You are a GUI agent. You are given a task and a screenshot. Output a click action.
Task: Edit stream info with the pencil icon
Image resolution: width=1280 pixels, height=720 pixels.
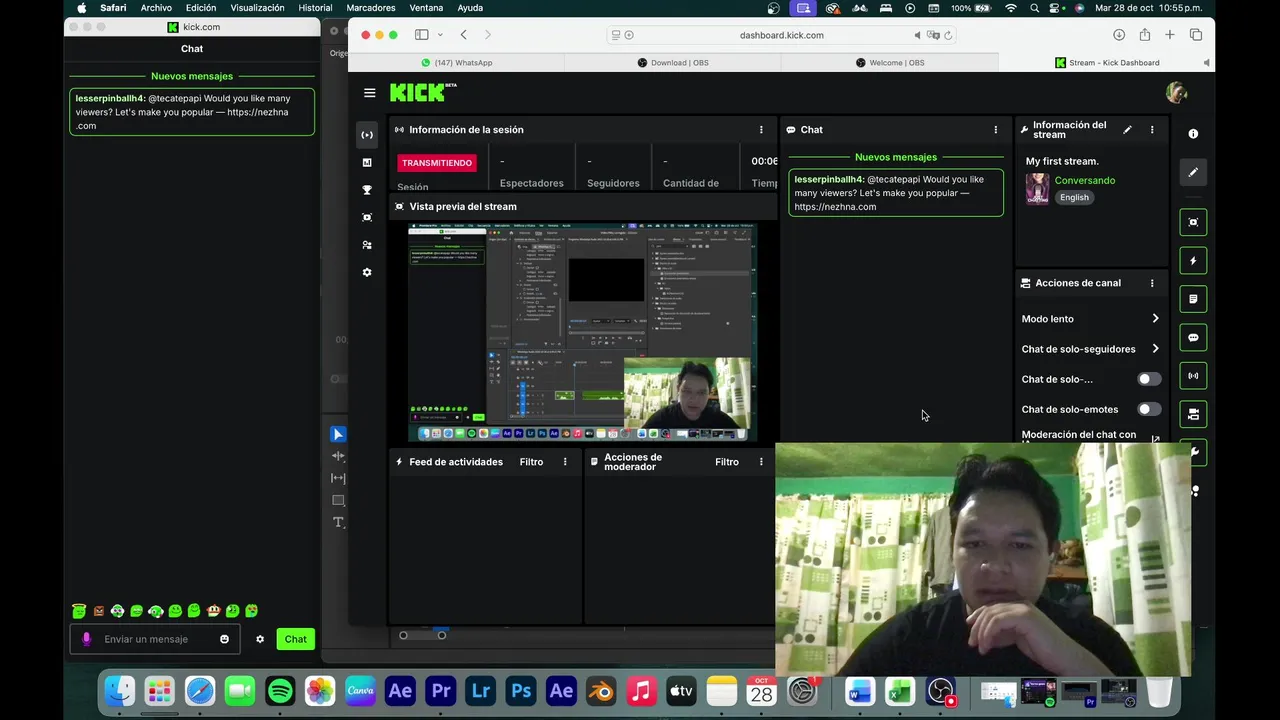pyautogui.click(x=1127, y=130)
